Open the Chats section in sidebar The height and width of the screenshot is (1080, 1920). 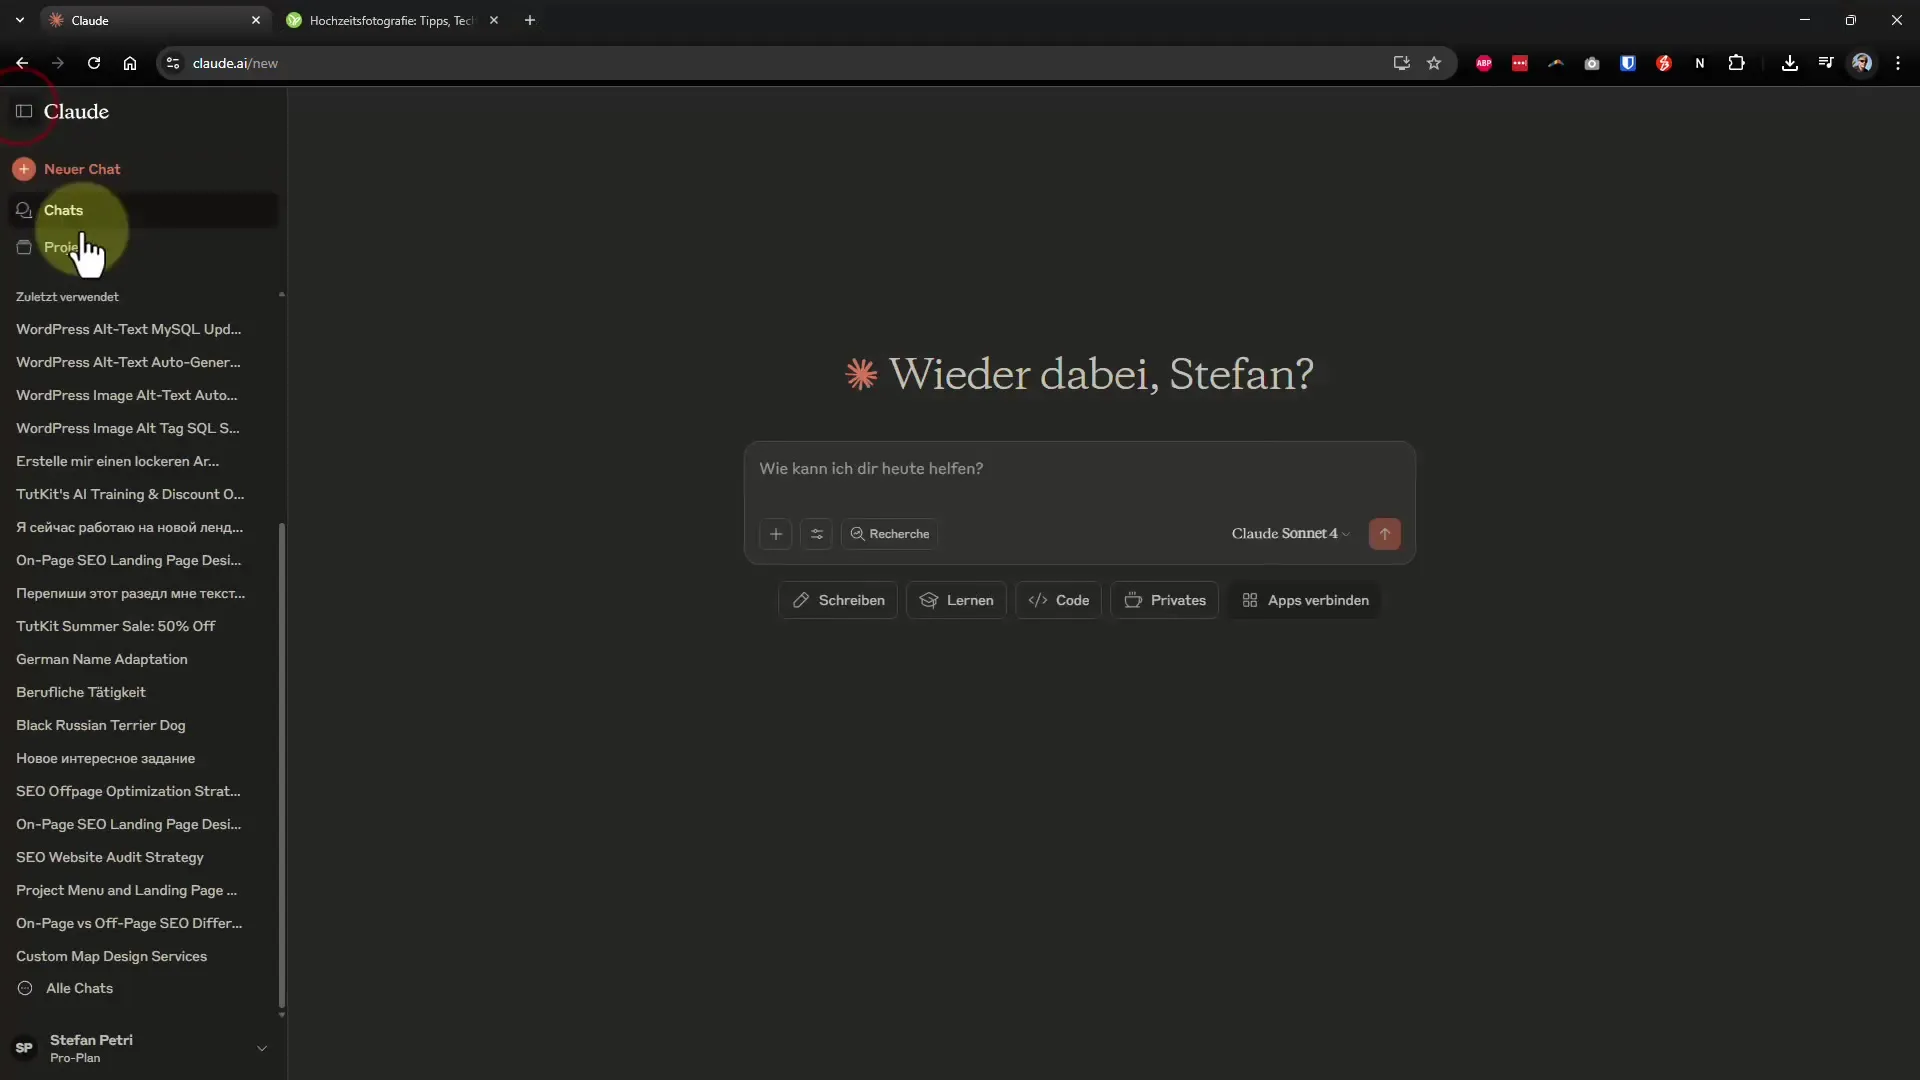[x=142, y=210]
